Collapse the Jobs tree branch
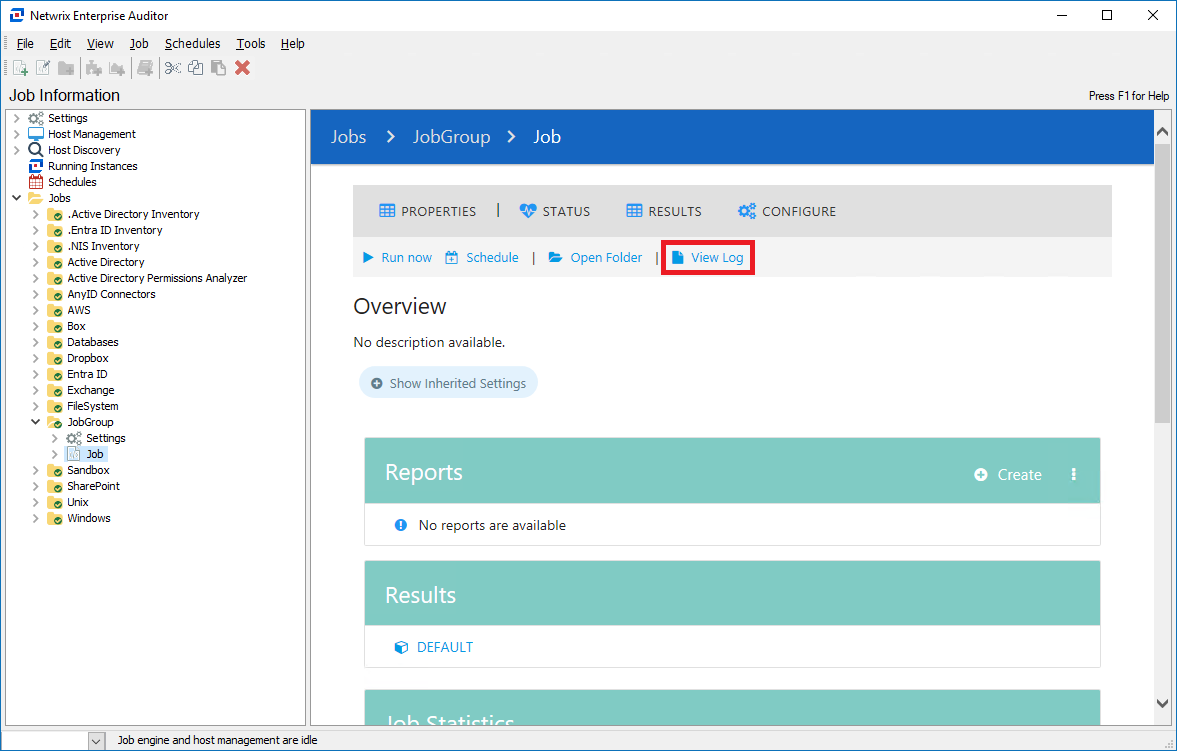 [16, 198]
